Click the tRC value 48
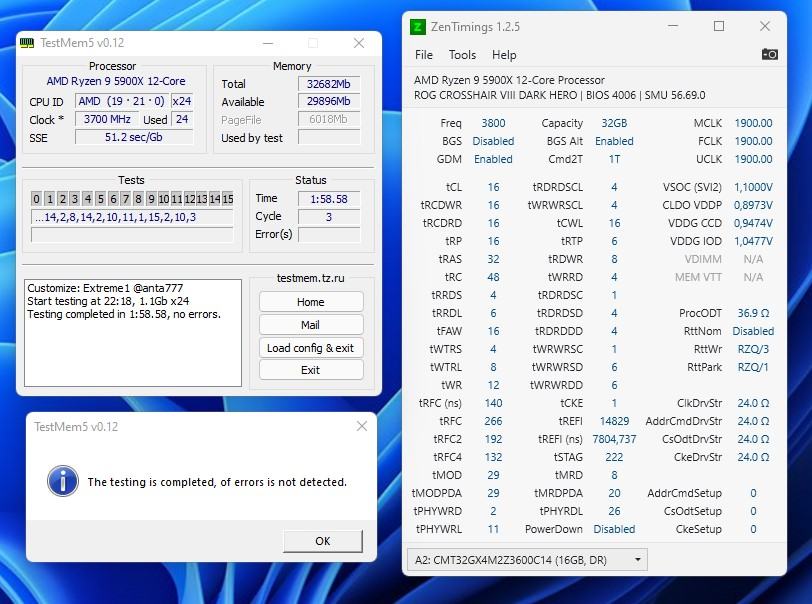Screen dimensions: 812x604 [493, 277]
